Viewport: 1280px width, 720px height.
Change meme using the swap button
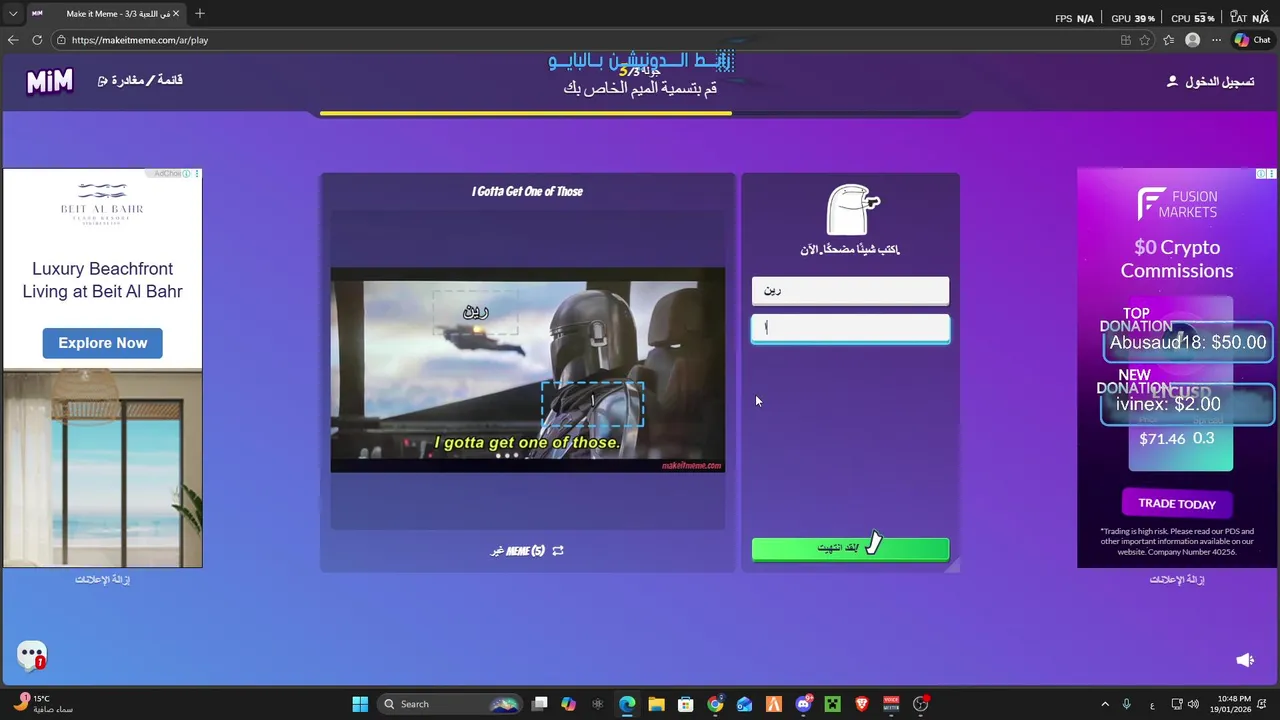click(x=527, y=551)
